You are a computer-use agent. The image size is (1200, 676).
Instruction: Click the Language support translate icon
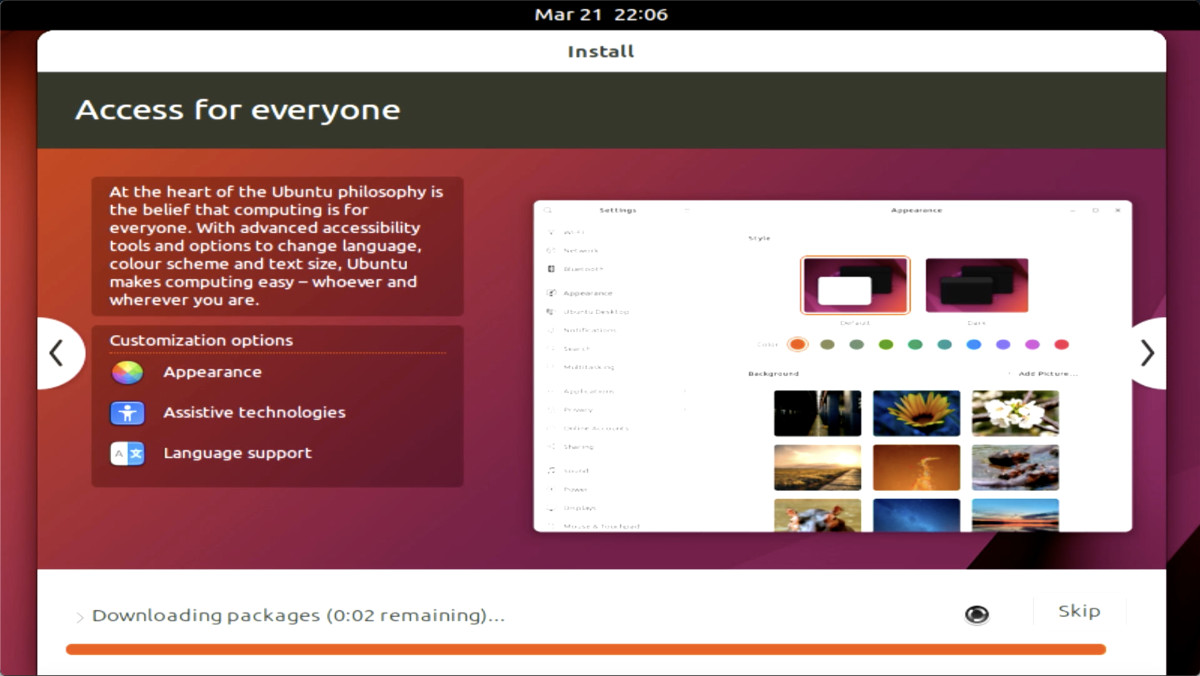[127, 453]
